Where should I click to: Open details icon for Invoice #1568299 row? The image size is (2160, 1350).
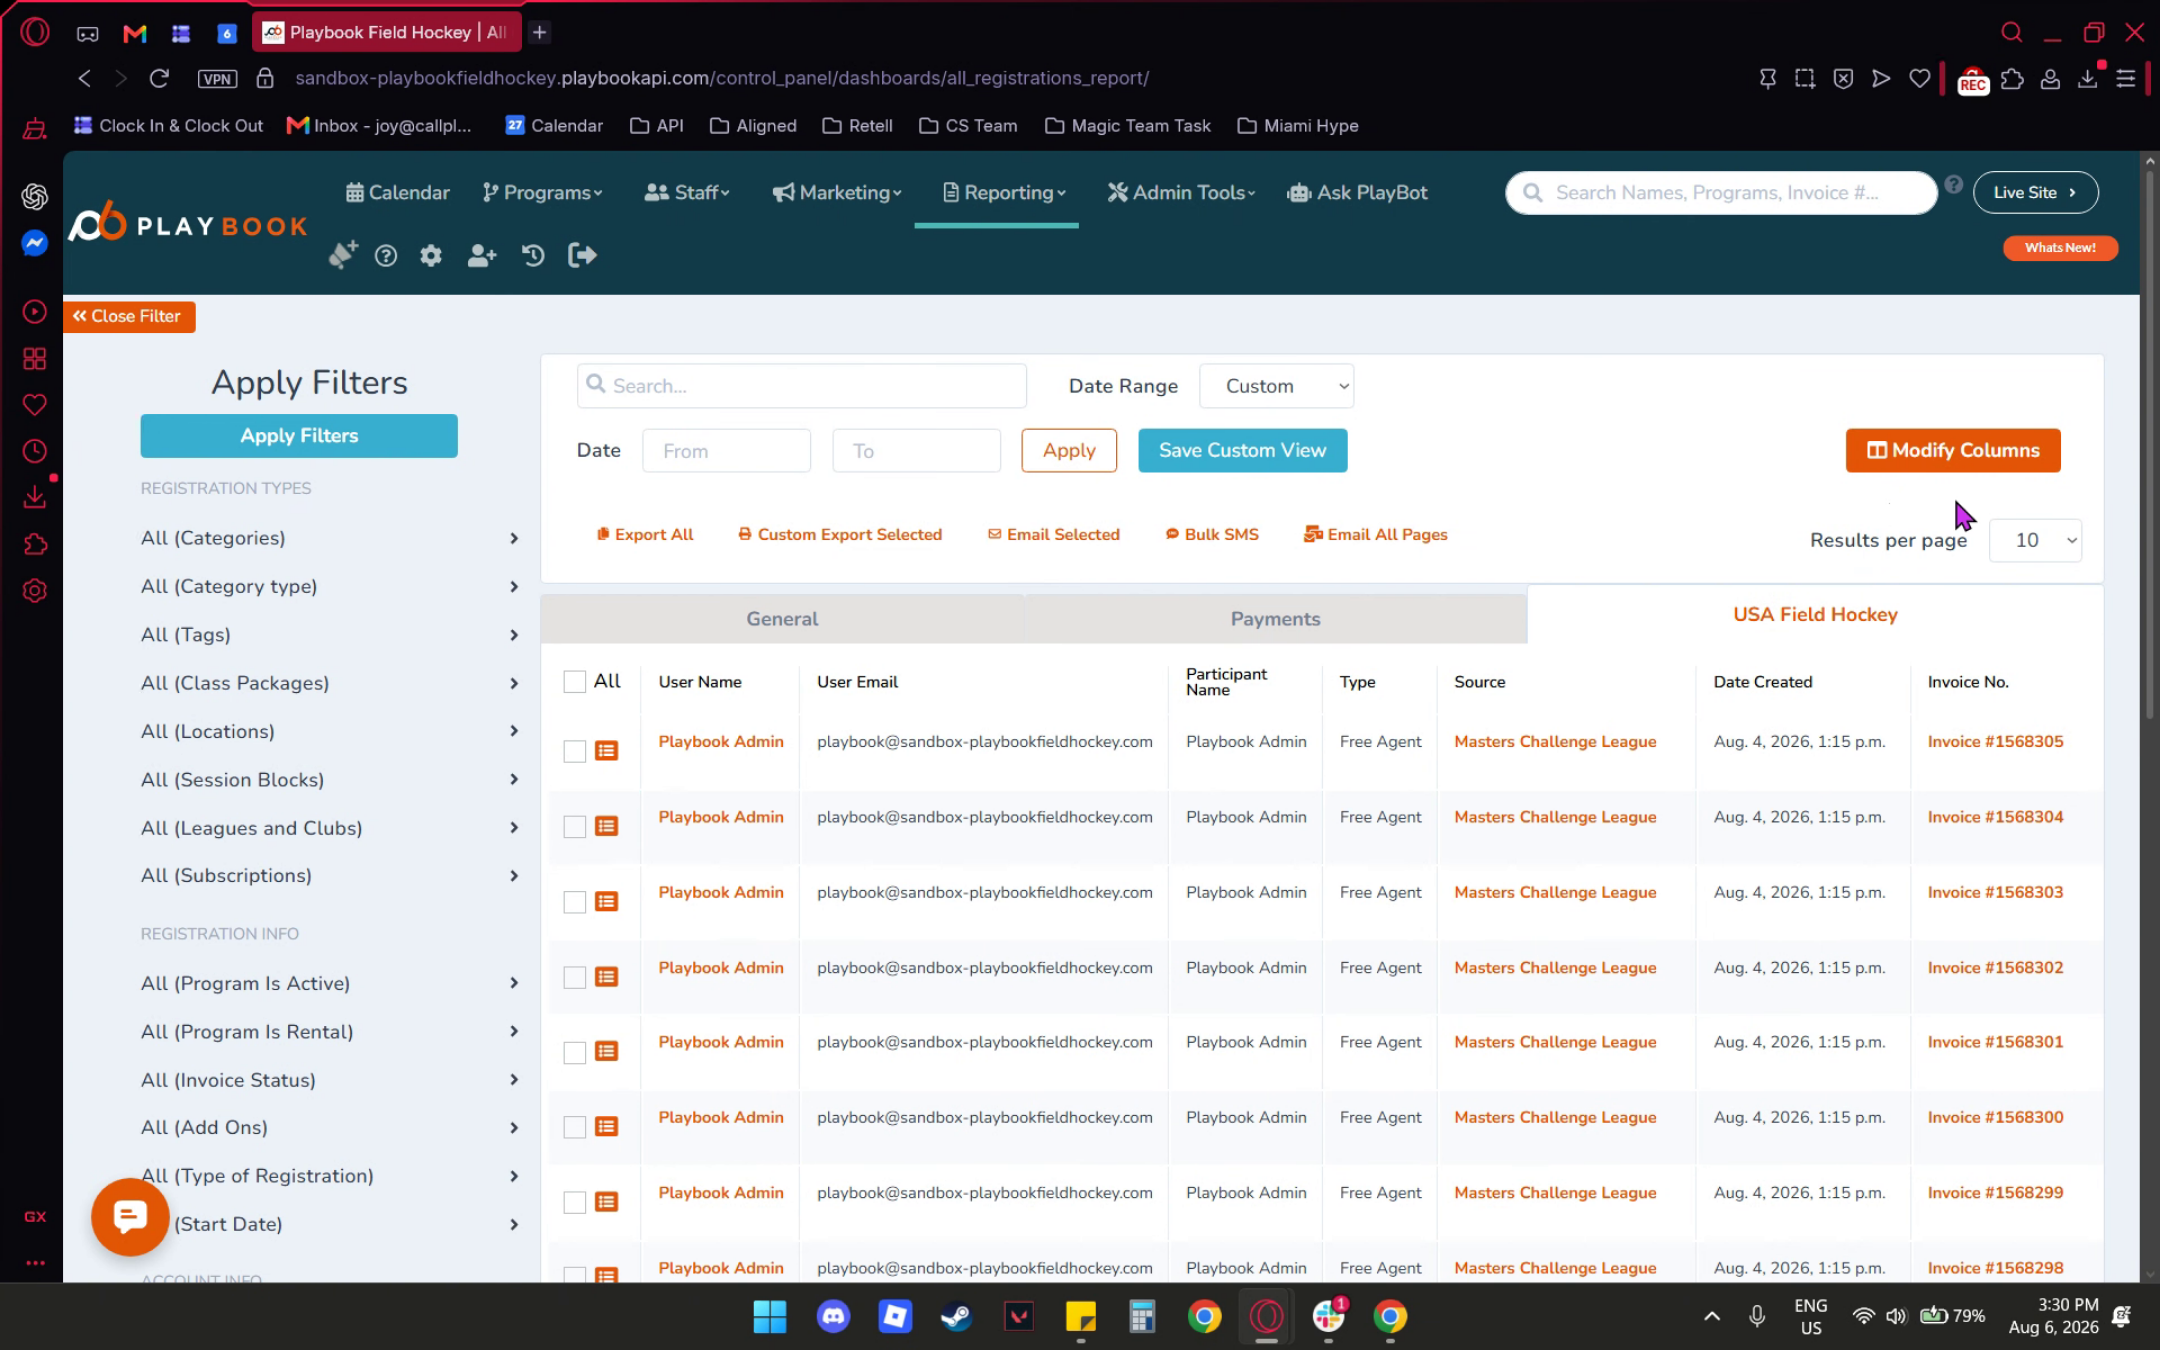[x=606, y=1202]
